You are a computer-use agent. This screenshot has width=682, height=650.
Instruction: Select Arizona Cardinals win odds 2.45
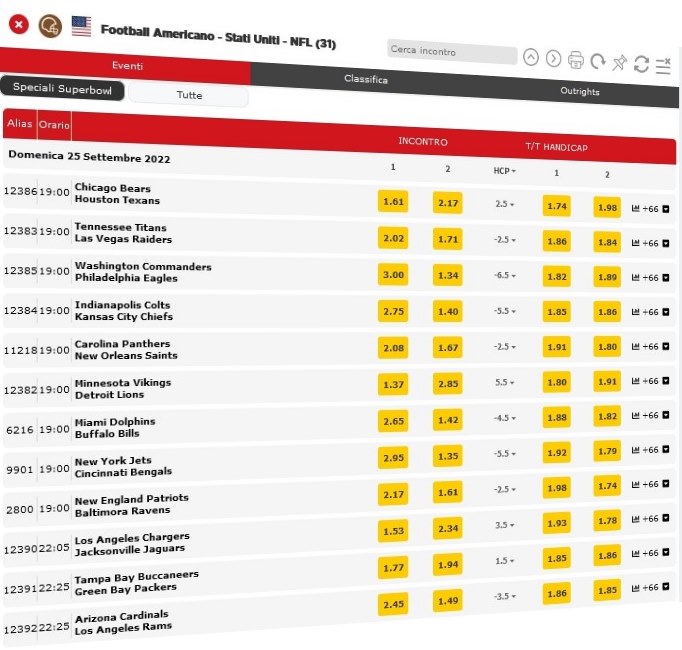pyautogui.click(x=393, y=604)
